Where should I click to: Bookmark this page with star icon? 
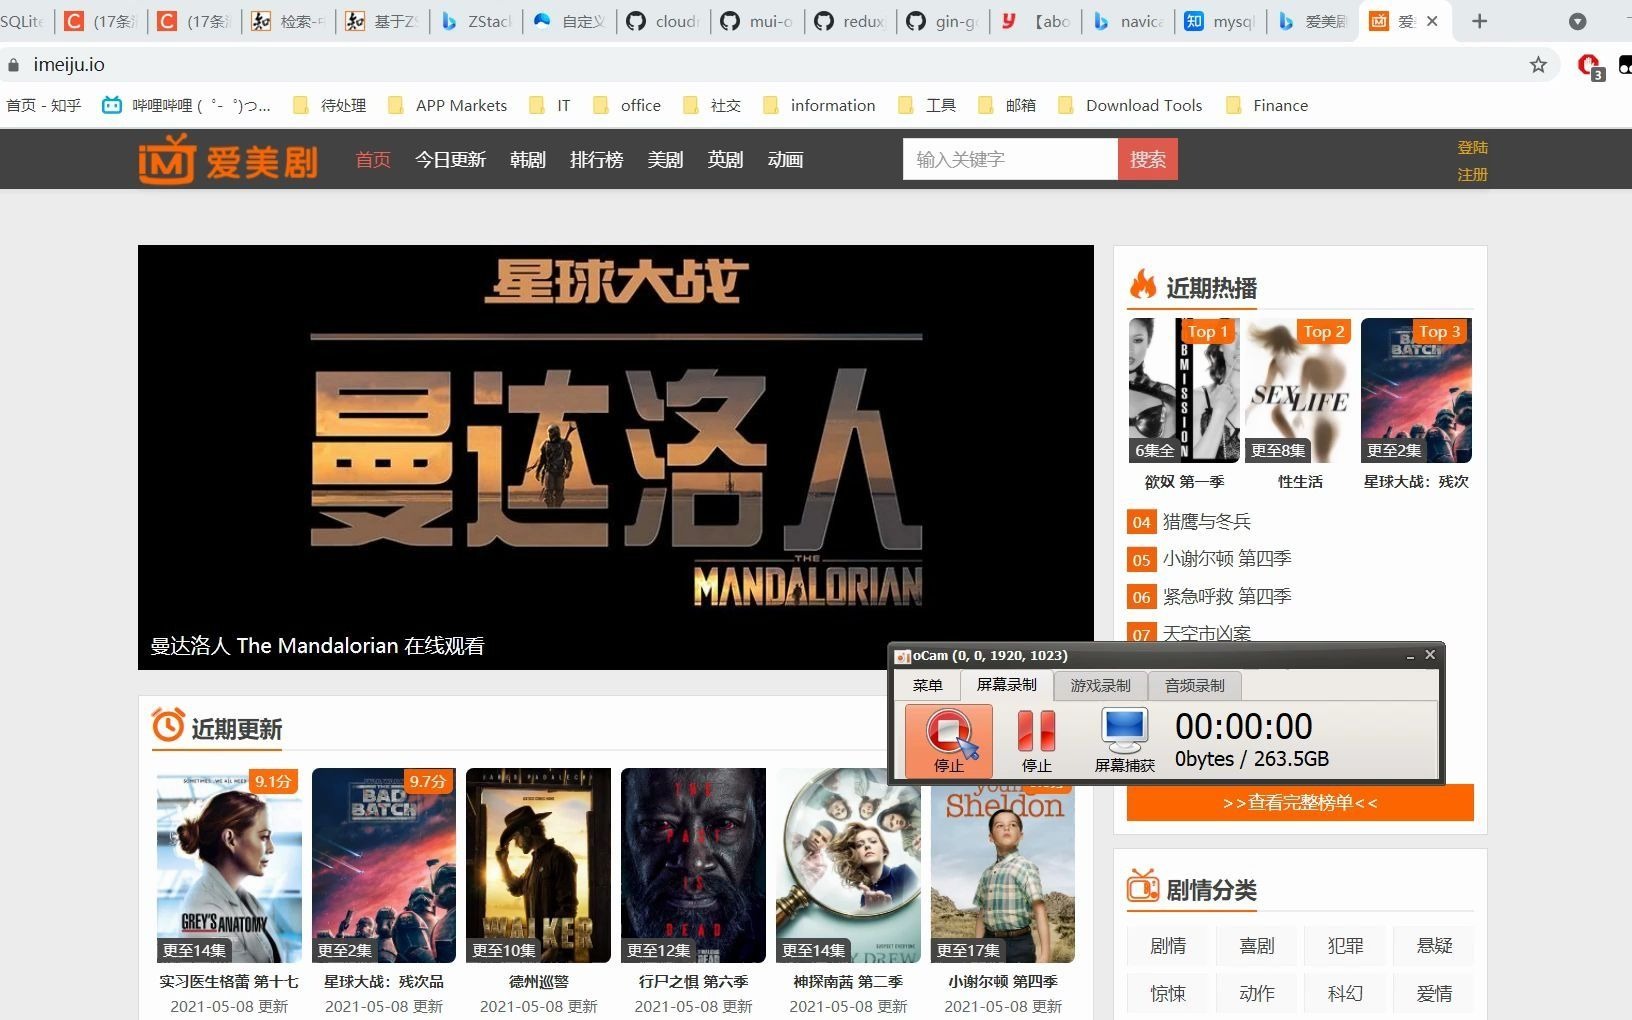[1538, 65]
